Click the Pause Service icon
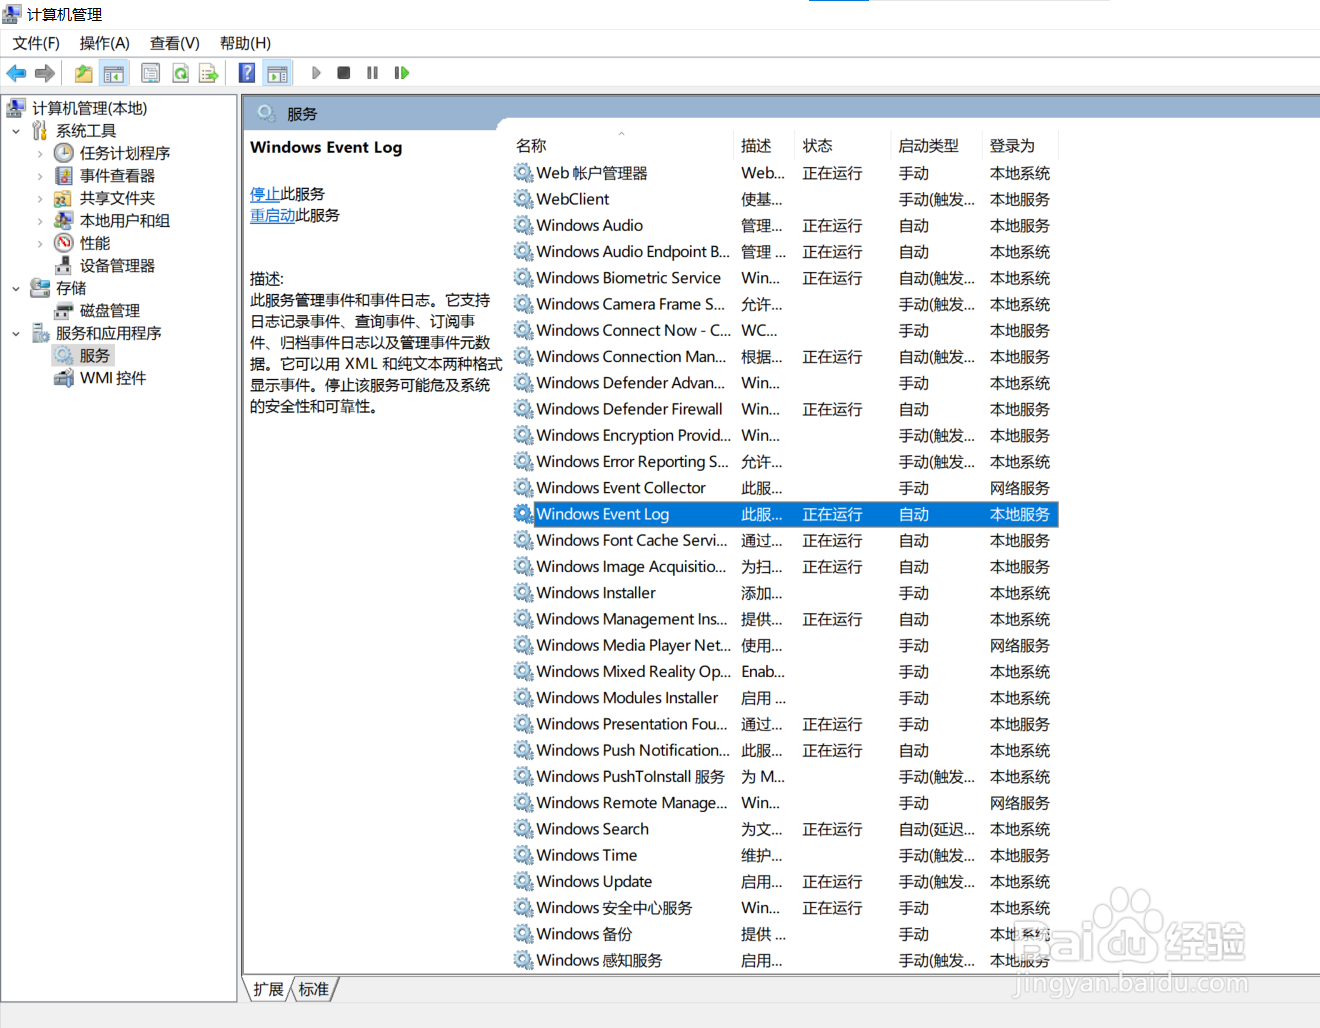 372,73
